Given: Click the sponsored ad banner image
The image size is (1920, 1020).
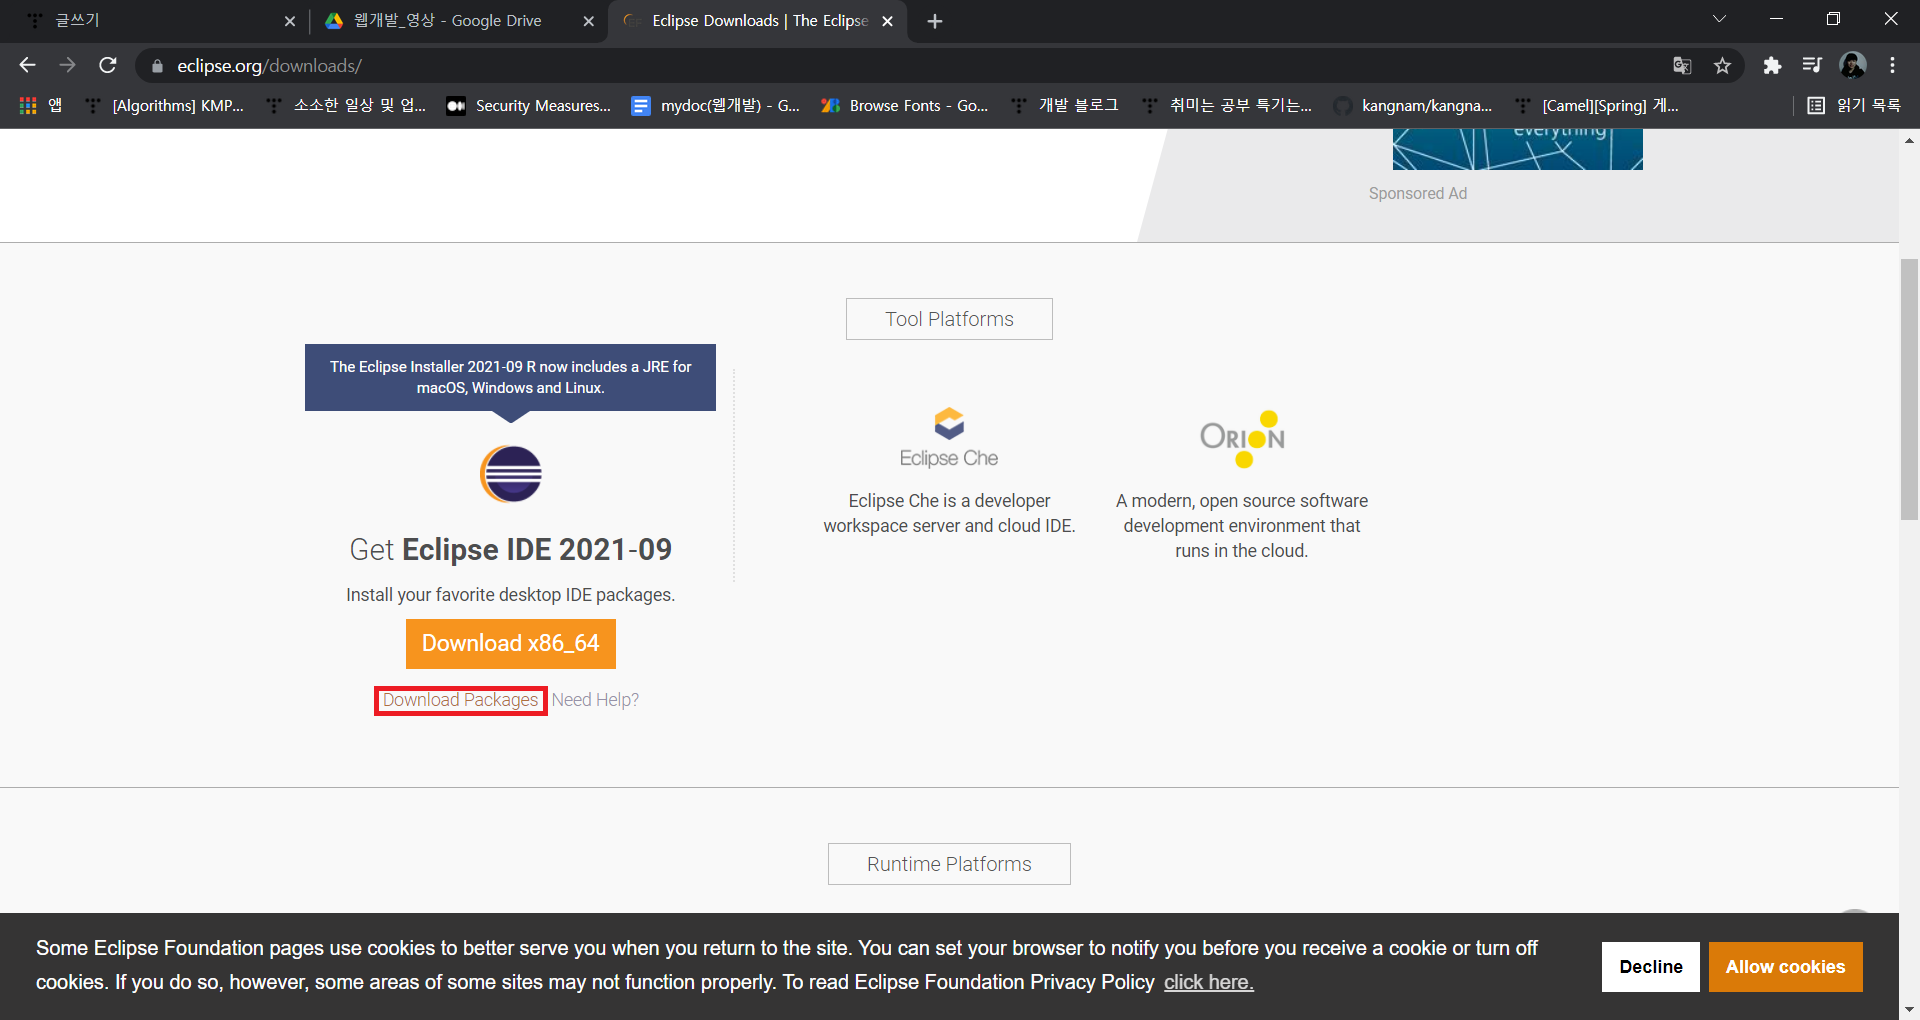Looking at the screenshot, I should [x=1517, y=149].
